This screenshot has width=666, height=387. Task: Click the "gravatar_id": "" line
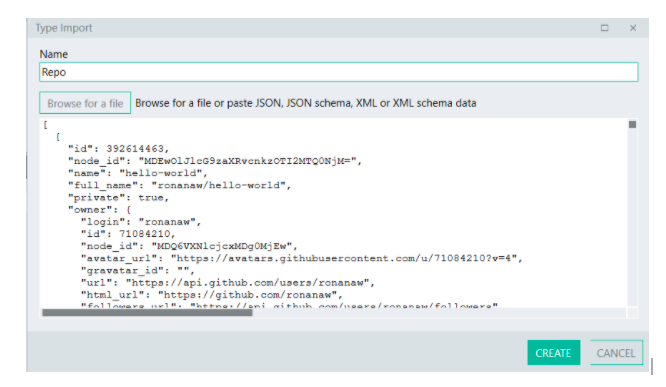(x=138, y=271)
